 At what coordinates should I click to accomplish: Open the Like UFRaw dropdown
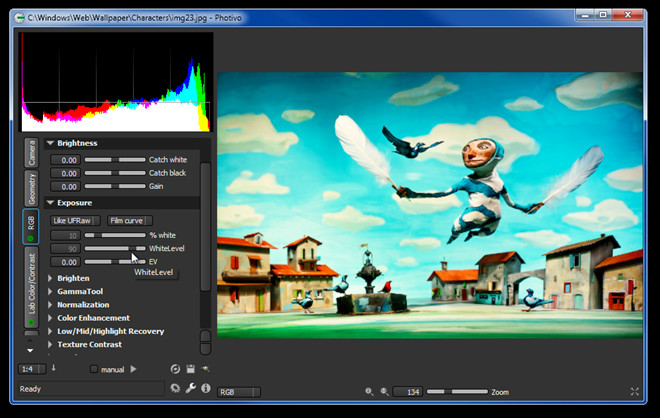pos(75,221)
